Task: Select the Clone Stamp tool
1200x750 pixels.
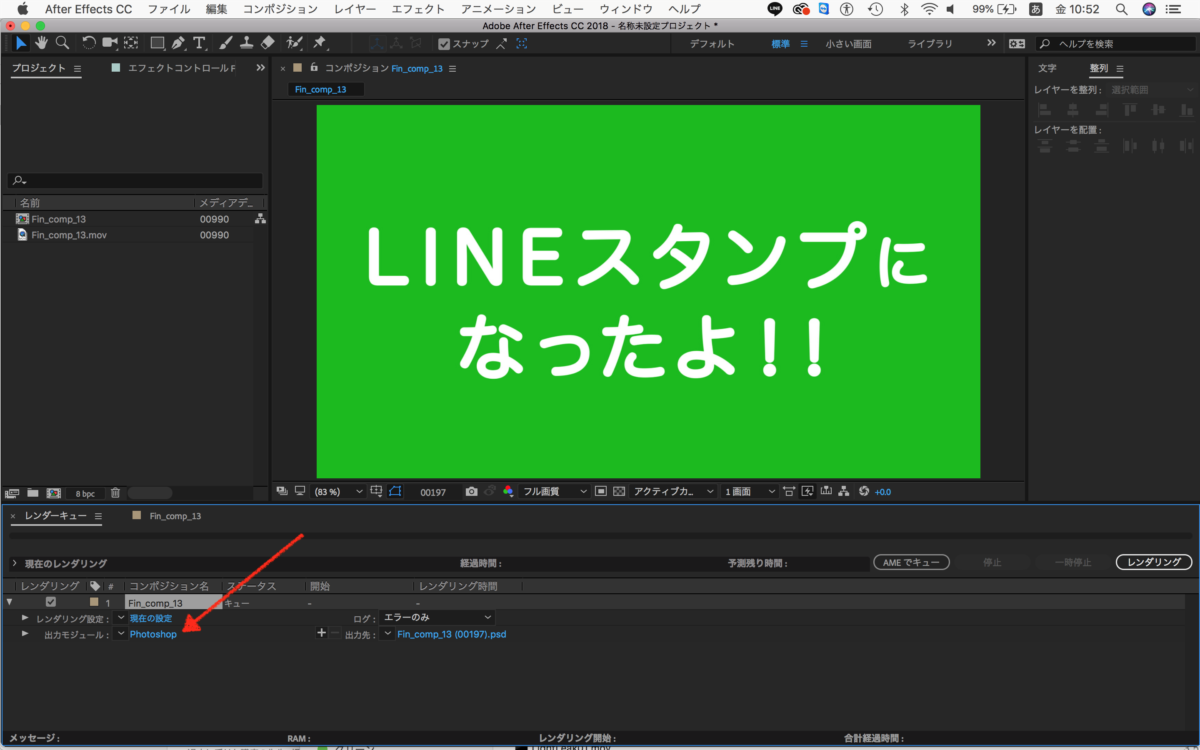Action: pyautogui.click(x=246, y=43)
